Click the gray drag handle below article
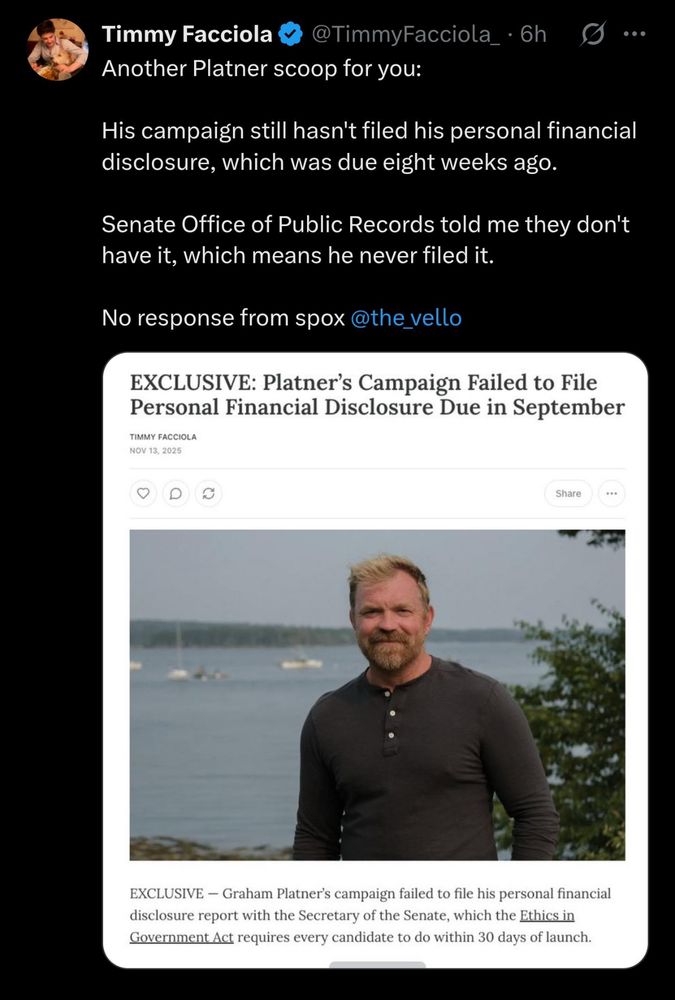The image size is (675, 1000). tap(377, 965)
